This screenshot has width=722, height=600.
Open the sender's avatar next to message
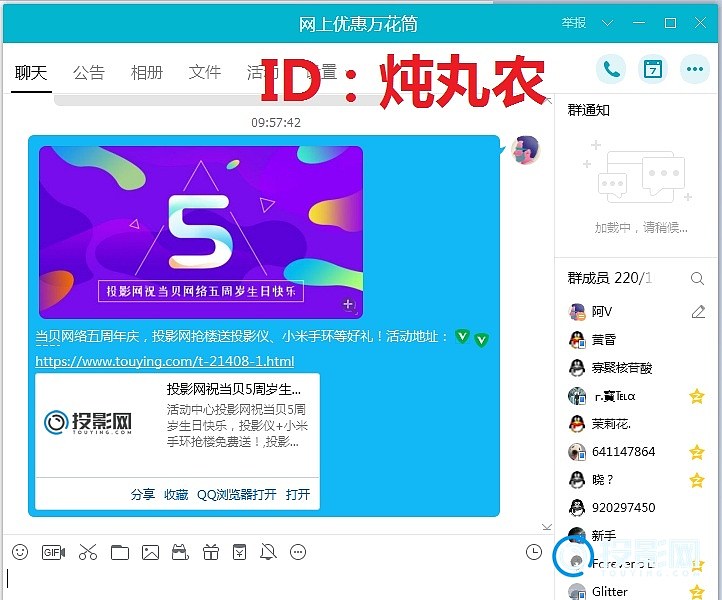click(x=525, y=150)
